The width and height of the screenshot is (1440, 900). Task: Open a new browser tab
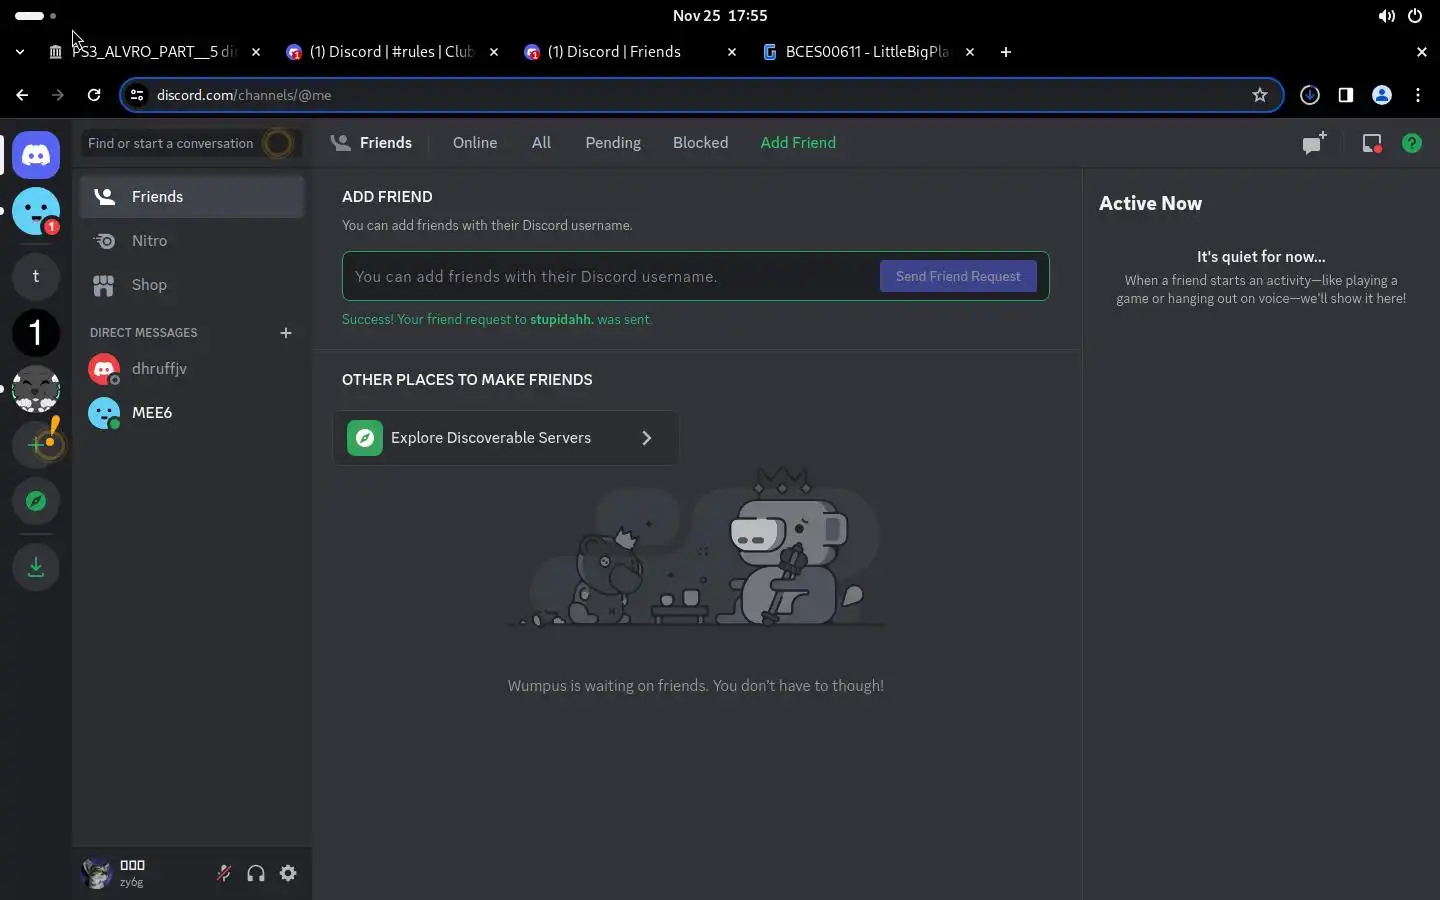[x=1006, y=52]
